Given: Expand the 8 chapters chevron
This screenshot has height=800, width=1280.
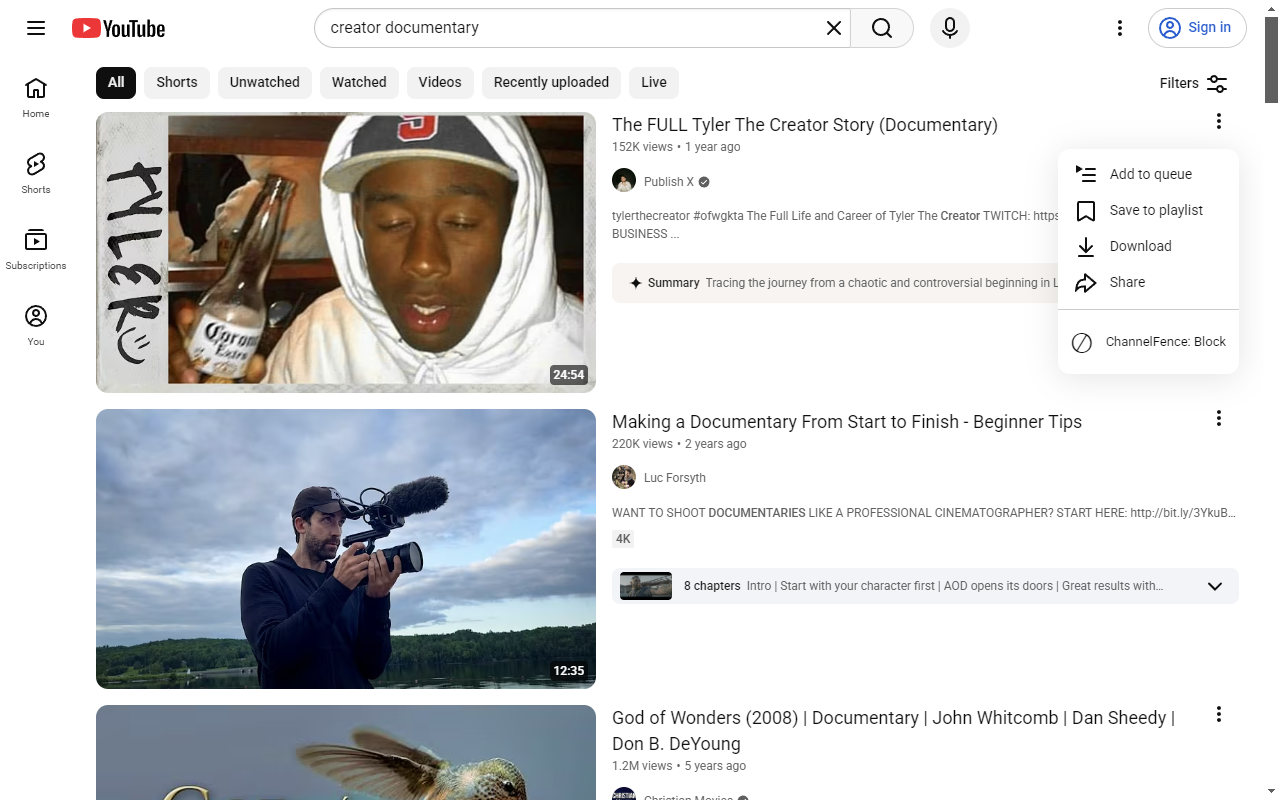Looking at the screenshot, I should click(x=1215, y=586).
